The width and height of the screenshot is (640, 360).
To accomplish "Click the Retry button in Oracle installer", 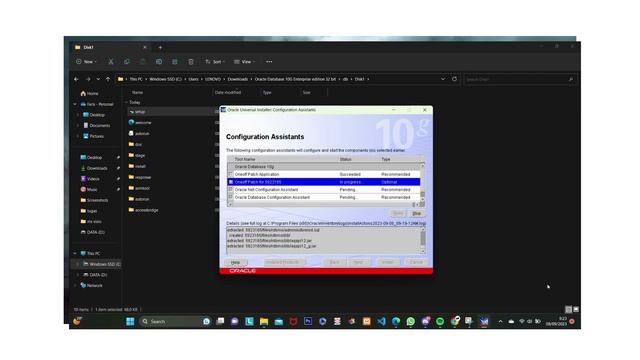I will pos(398,213).
